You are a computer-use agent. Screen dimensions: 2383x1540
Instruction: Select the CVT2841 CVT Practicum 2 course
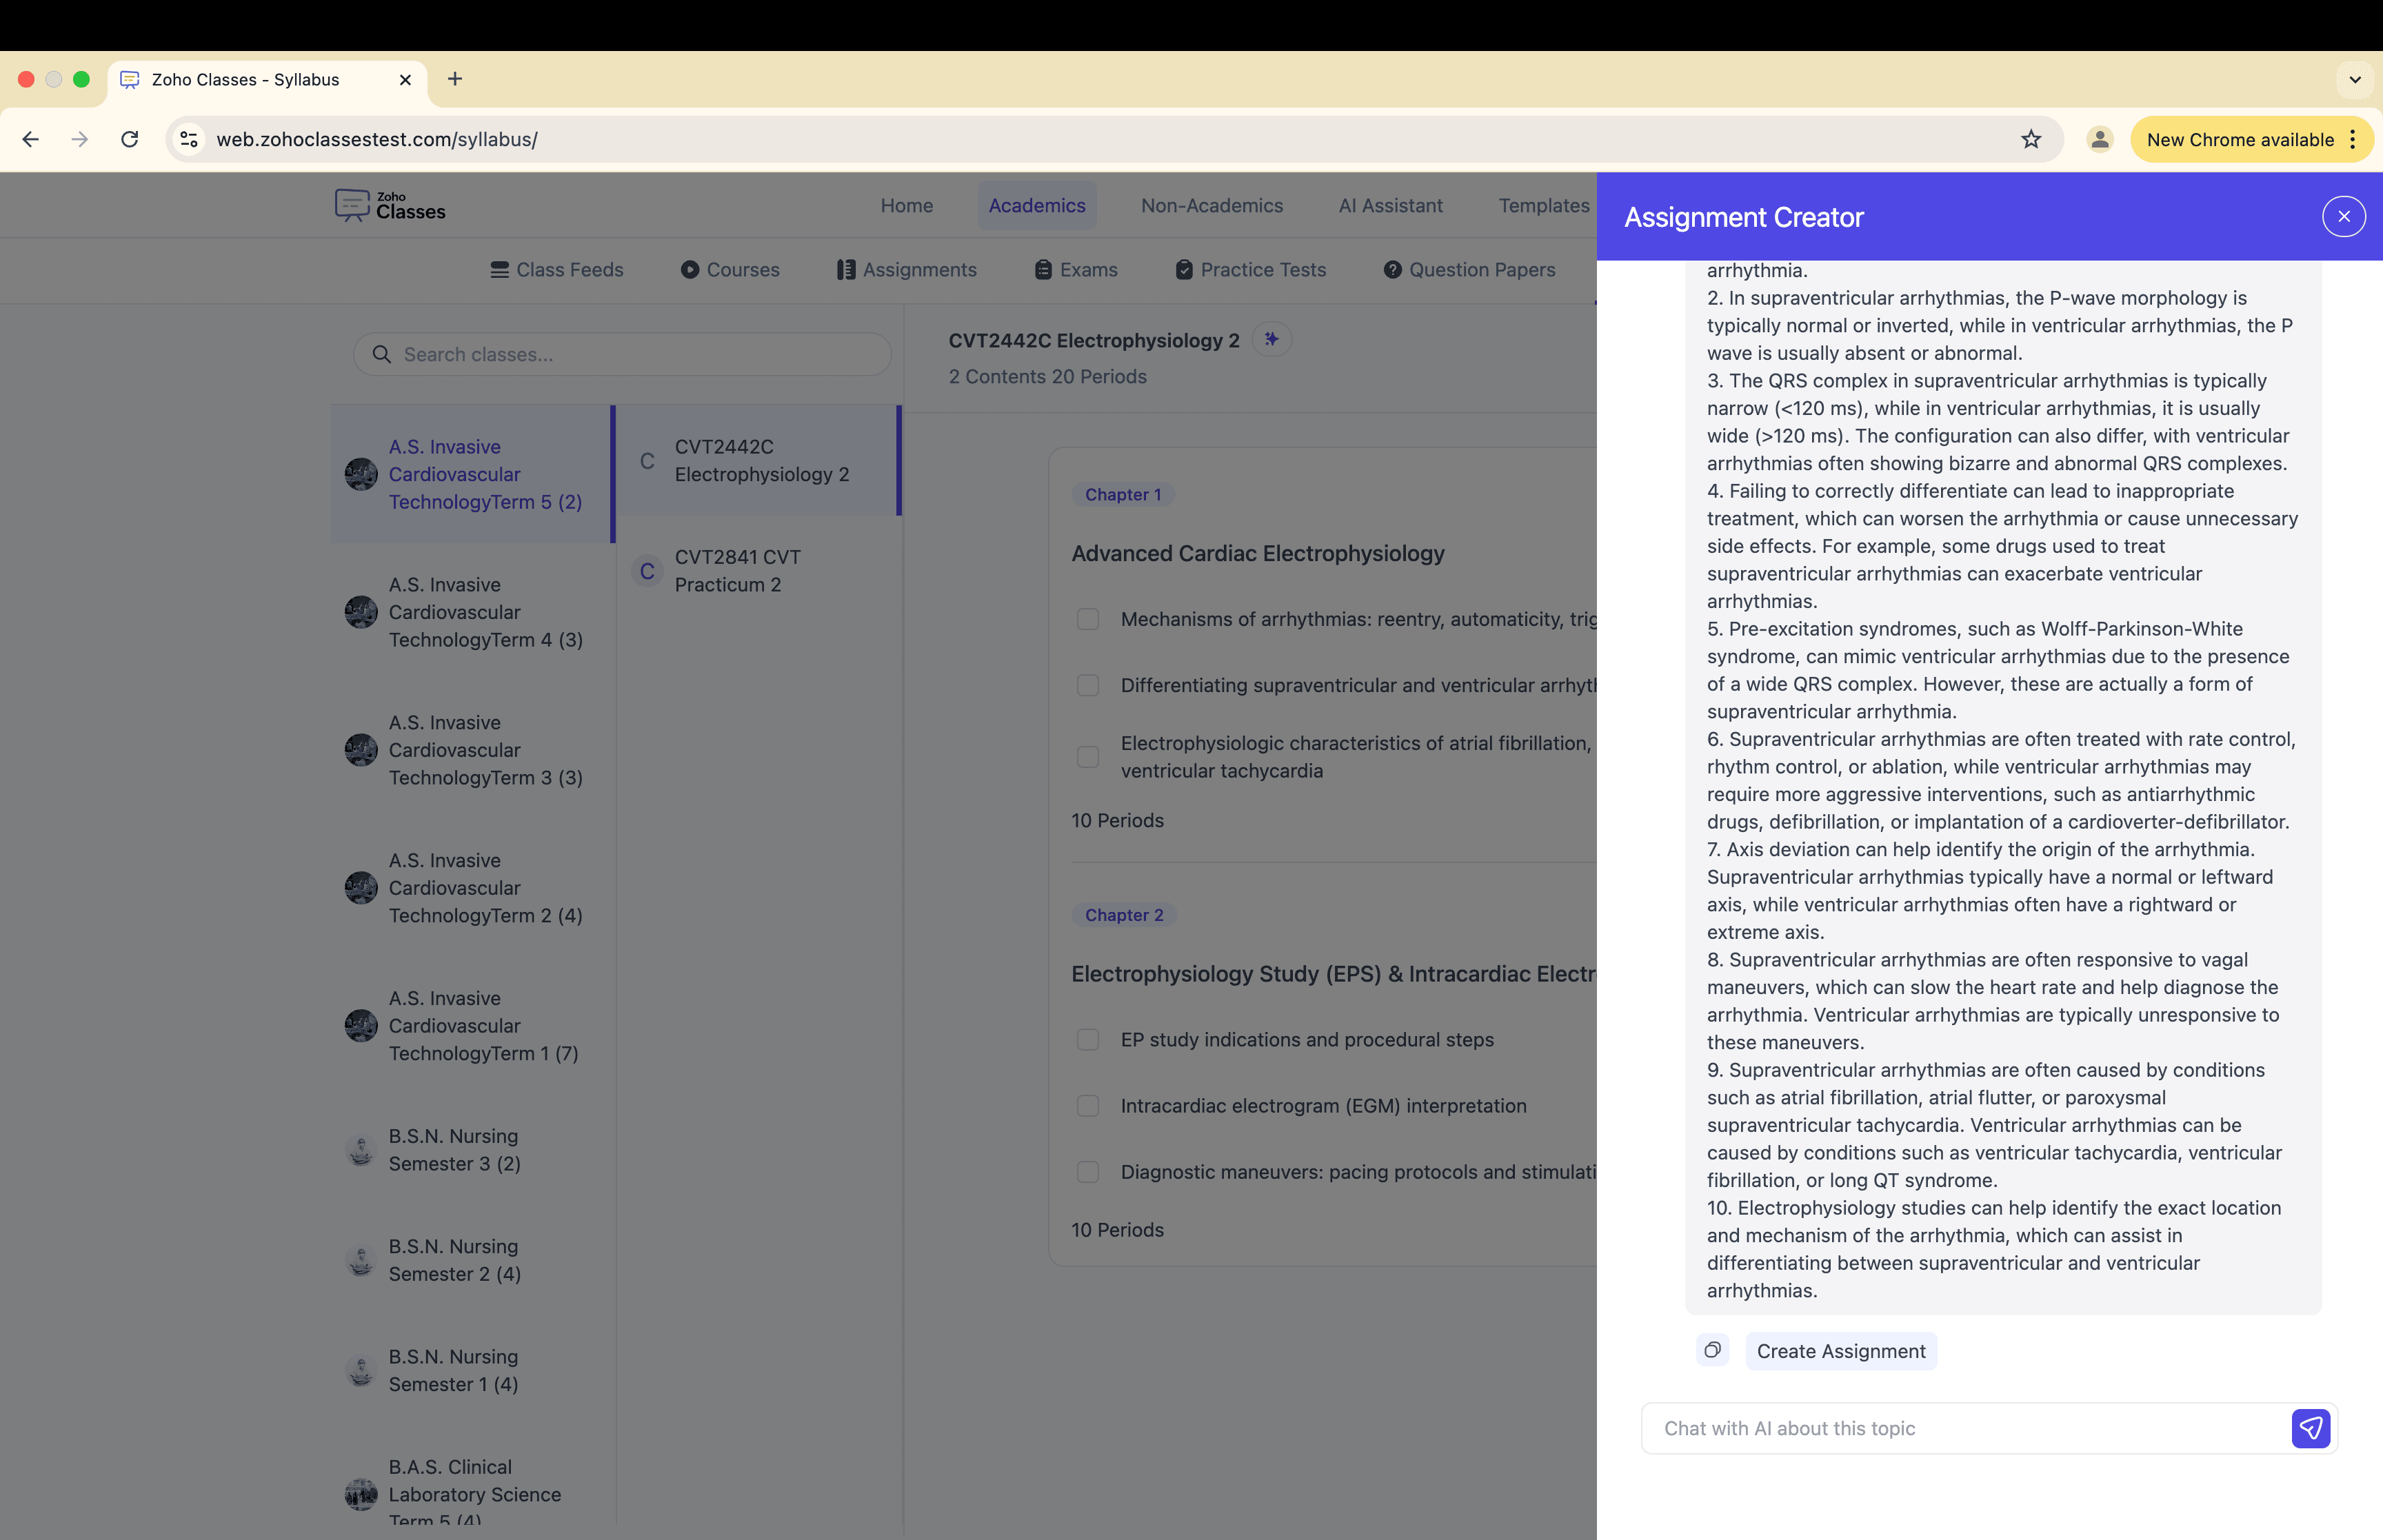738,571
